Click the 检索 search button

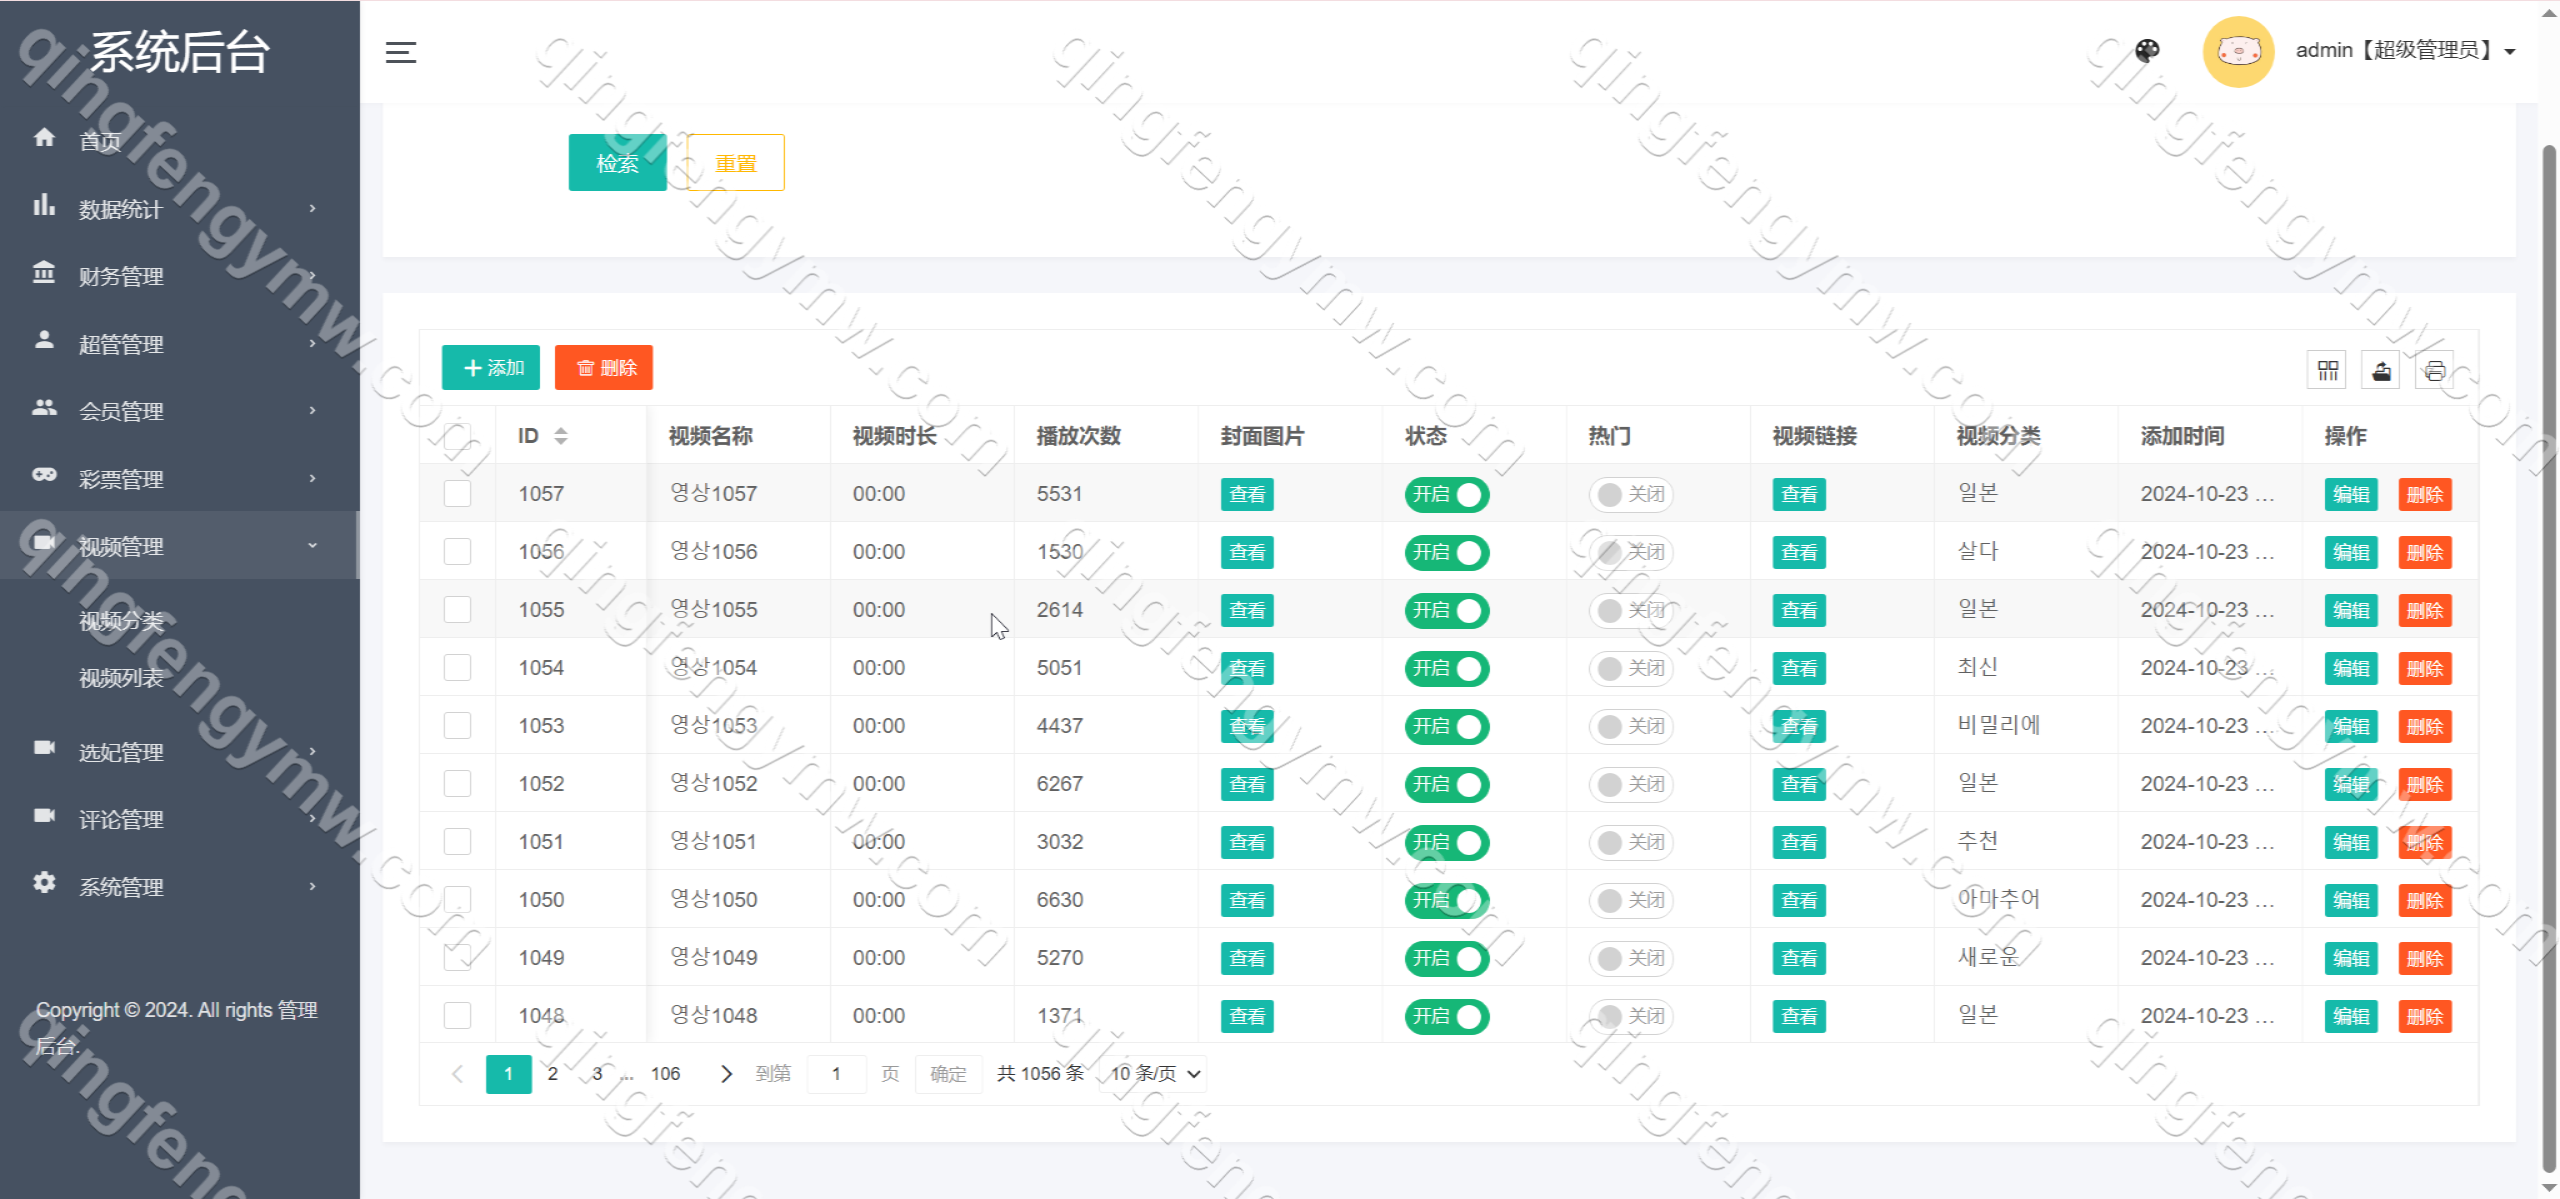point(617,163)
